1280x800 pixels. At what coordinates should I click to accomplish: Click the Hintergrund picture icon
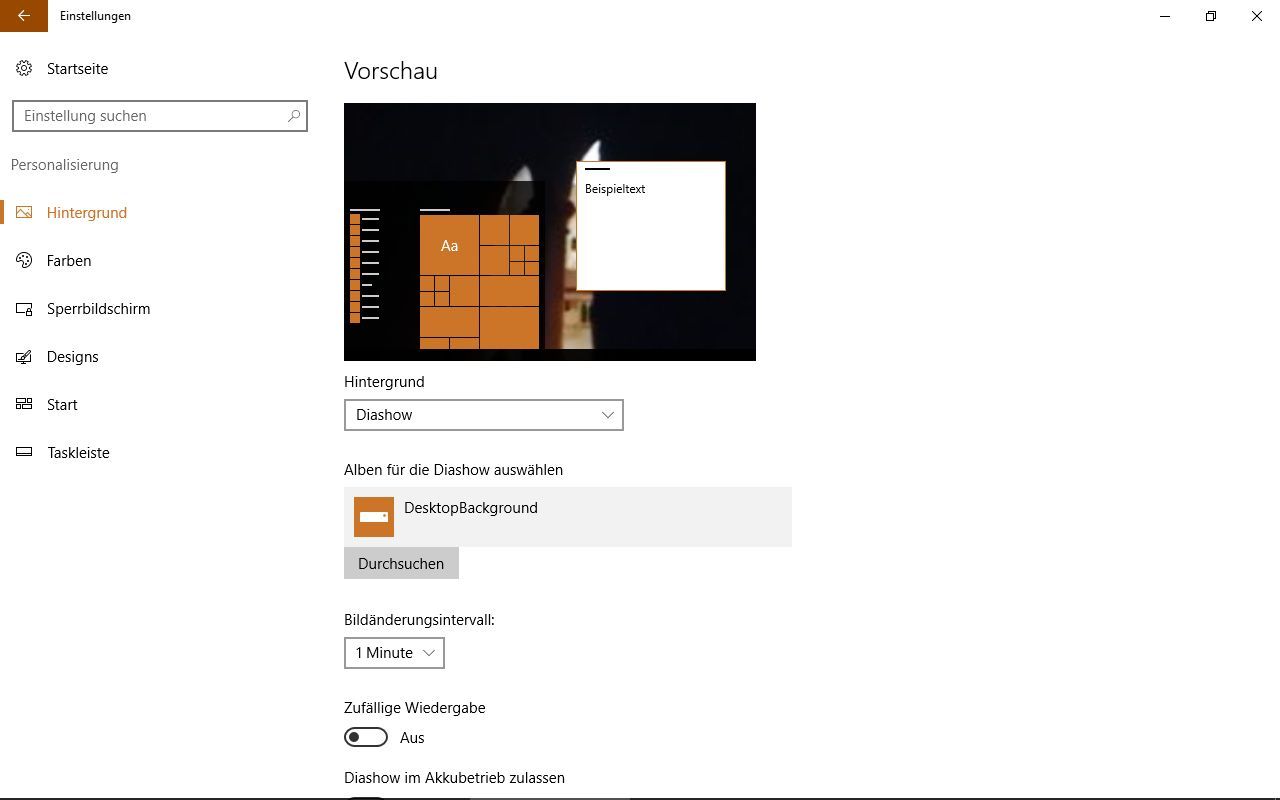(25, 213)
